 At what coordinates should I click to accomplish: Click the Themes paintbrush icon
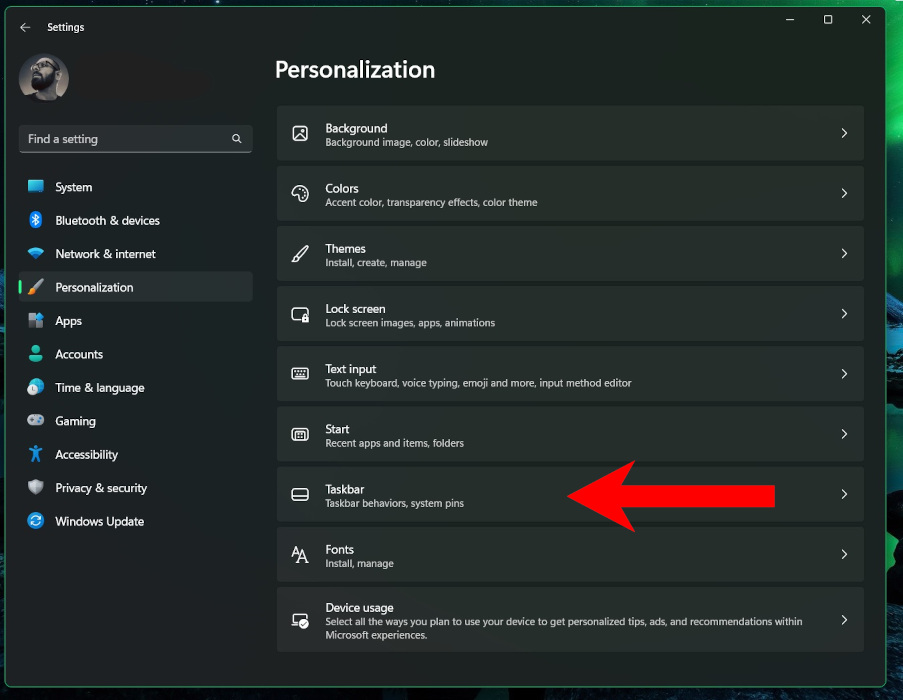click(300, 253)
